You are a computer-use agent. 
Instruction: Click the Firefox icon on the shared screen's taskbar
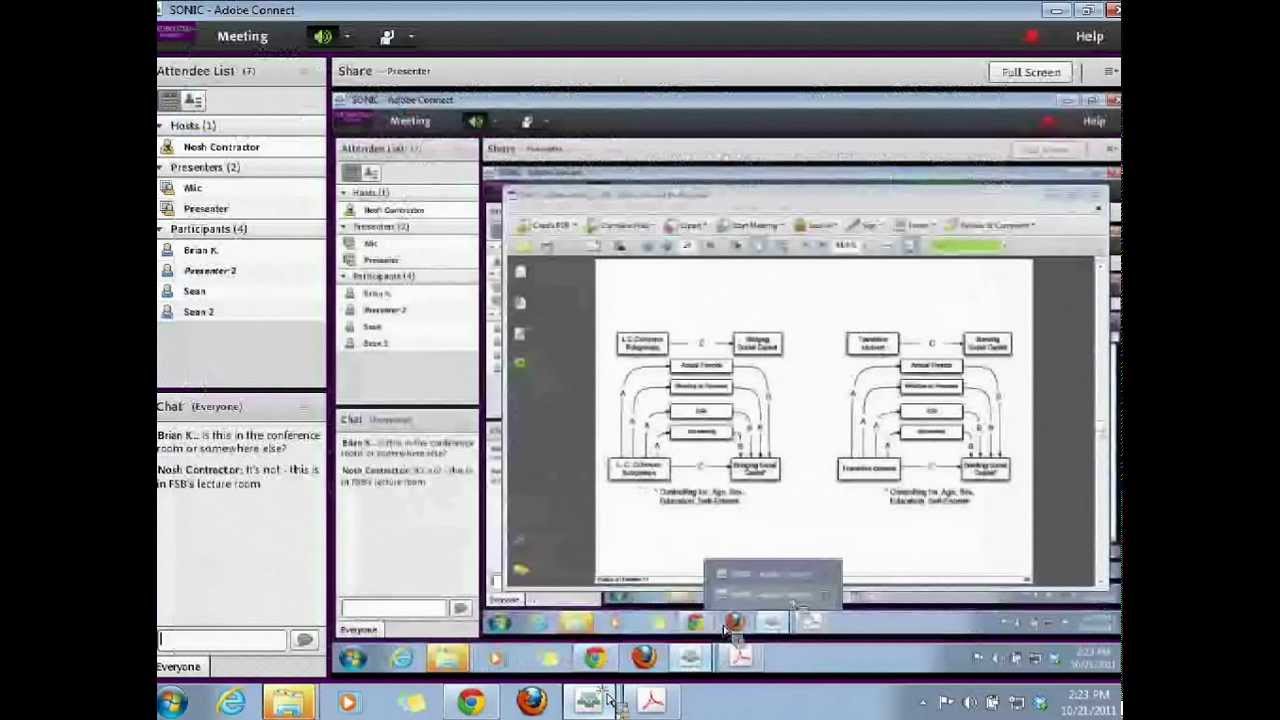click(x=643, y=658)
